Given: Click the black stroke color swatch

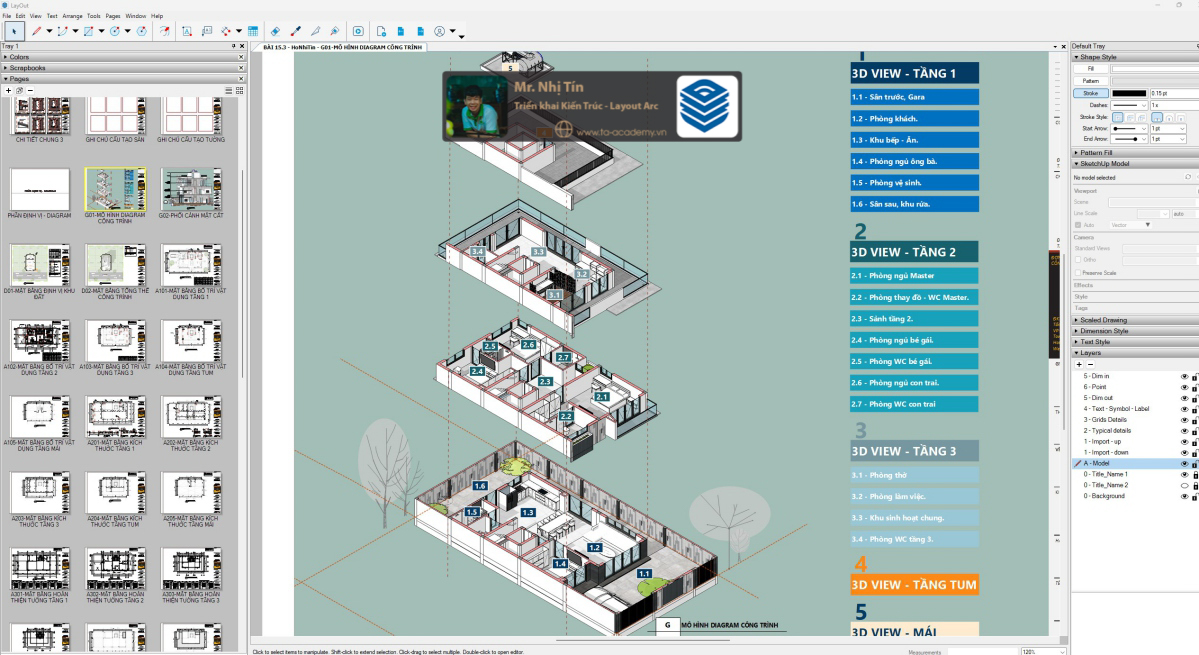Looking at the screenshot, I should (1129, 93).
